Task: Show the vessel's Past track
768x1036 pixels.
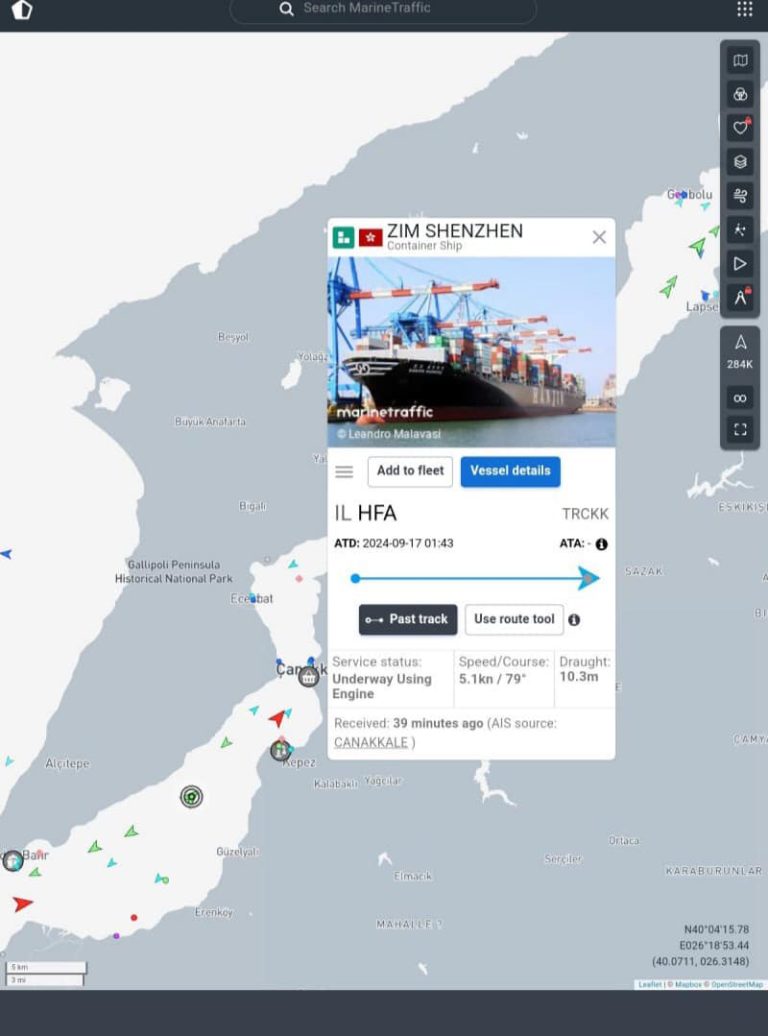Action: click(x=408, y=619)
